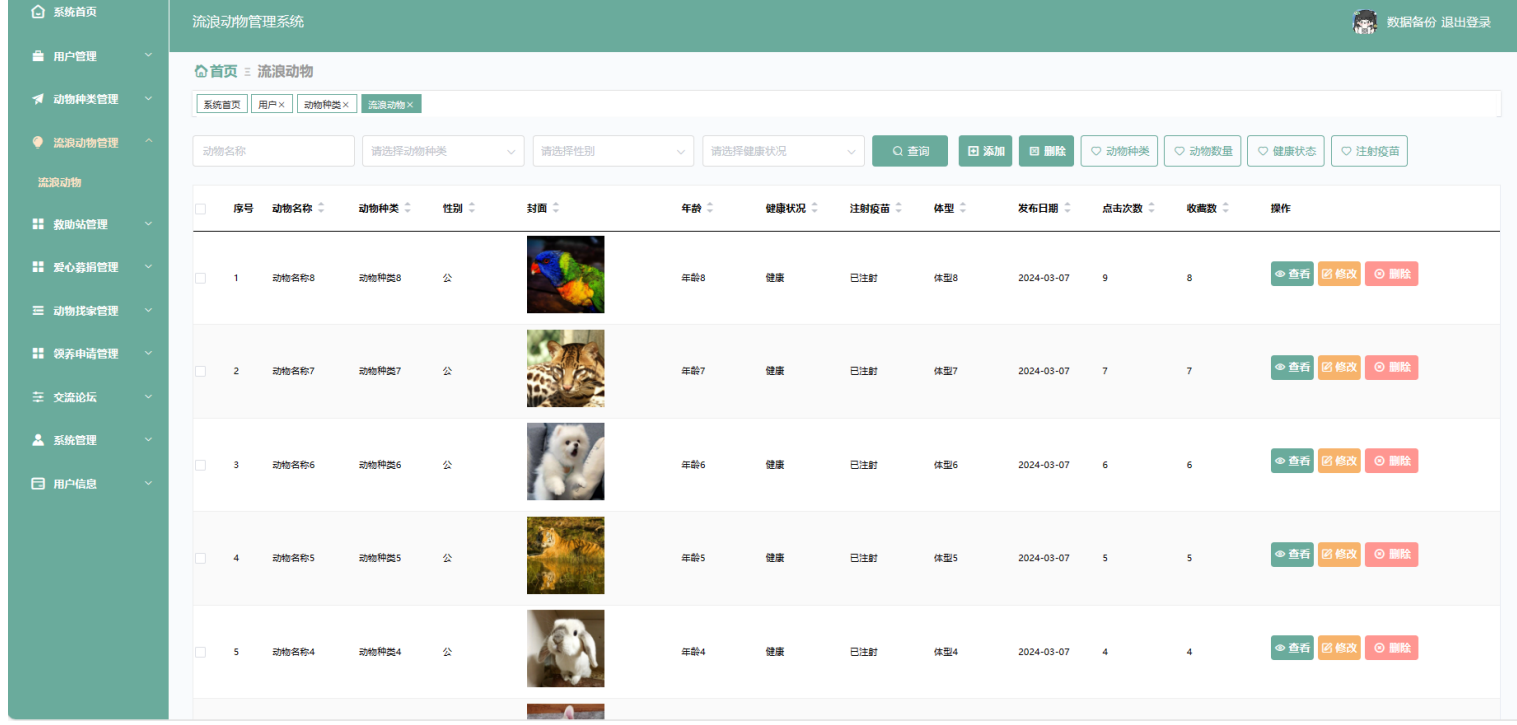The height and width of the screenshot is (725, 1517).
Task: Open the 注射疫苗 statistics button
Action: click(x=1369, y=151)
